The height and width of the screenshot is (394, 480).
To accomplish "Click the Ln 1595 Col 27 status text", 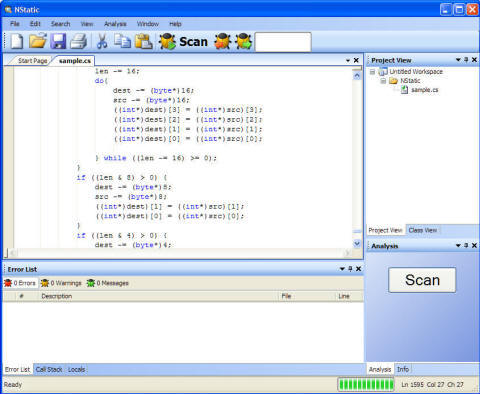I will (432, 385).
